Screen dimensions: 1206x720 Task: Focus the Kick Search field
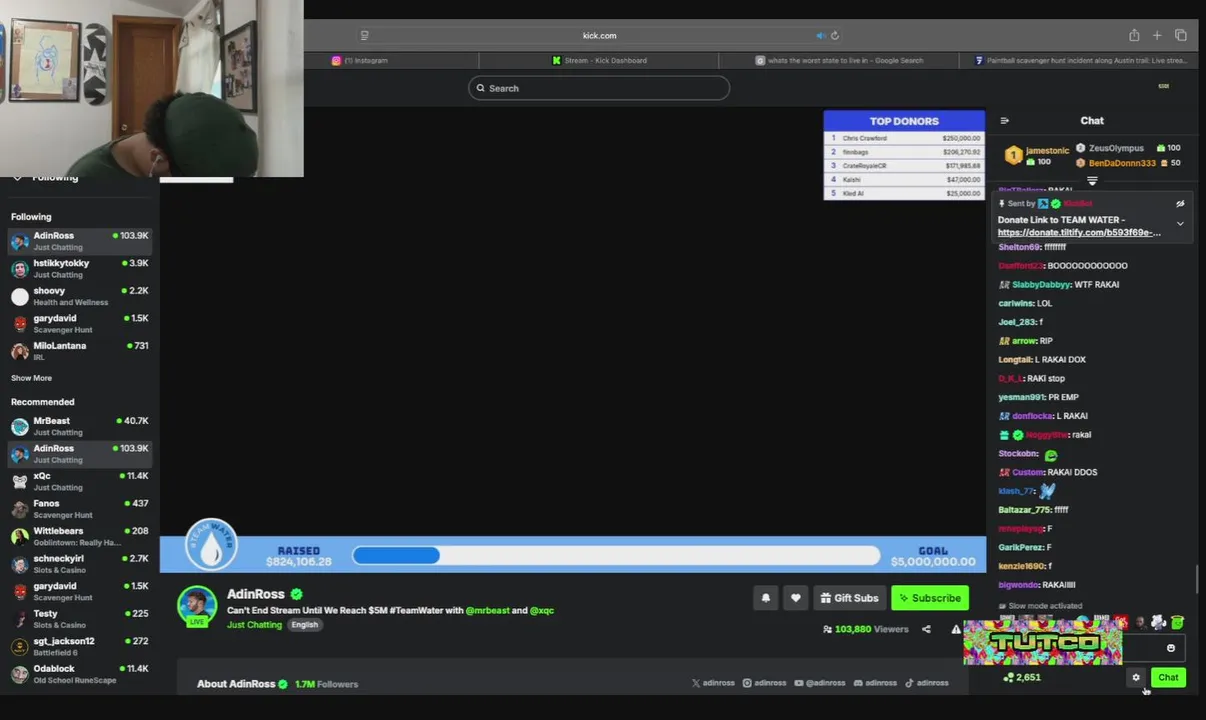click(x=599, y=88)
